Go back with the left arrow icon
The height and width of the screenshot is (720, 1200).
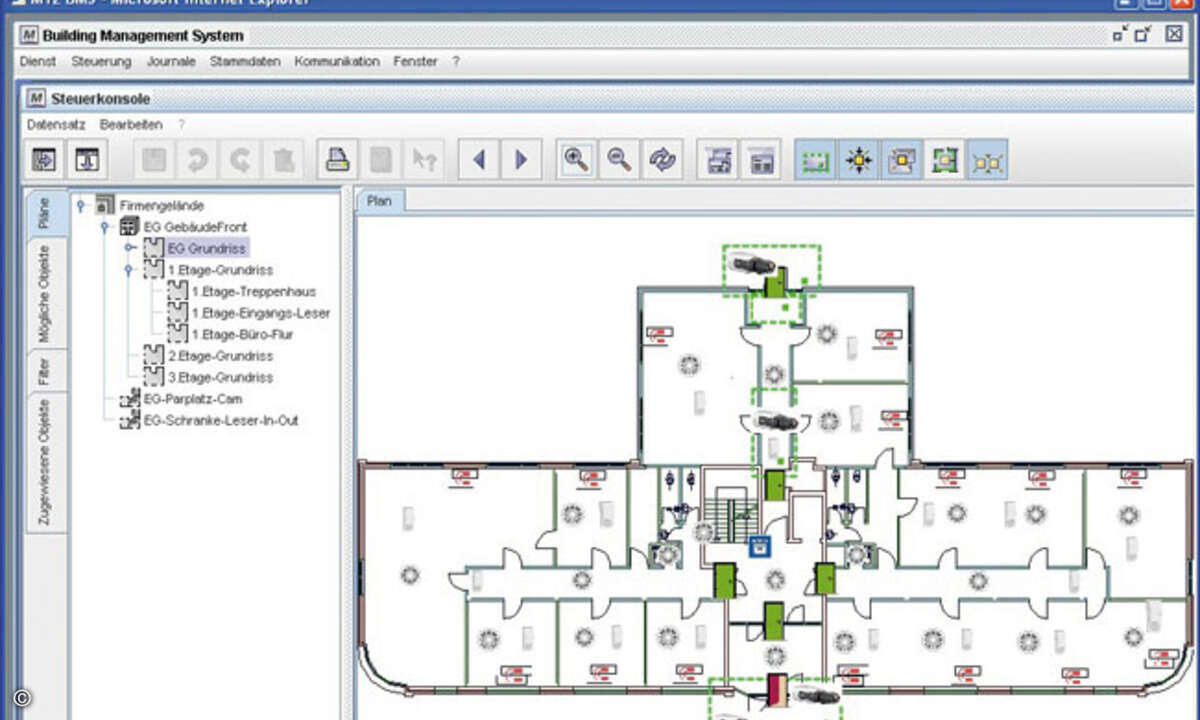(x=478, y=159)
